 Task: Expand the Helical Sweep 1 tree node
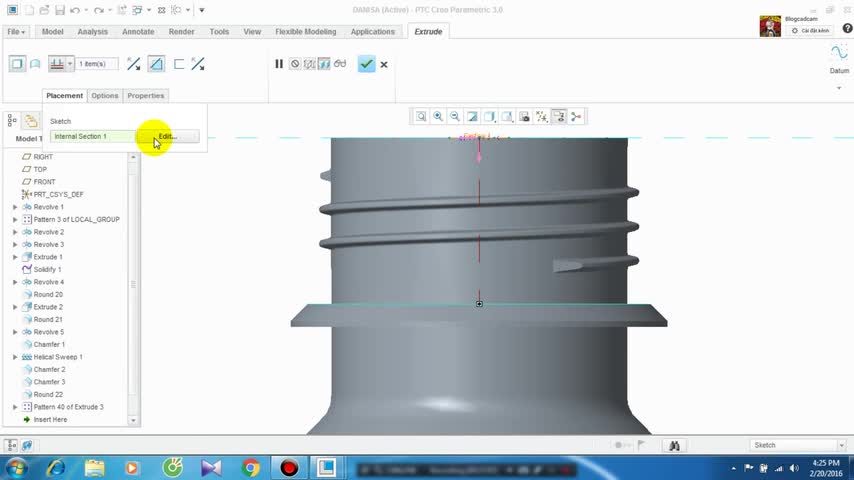[15, 357]
